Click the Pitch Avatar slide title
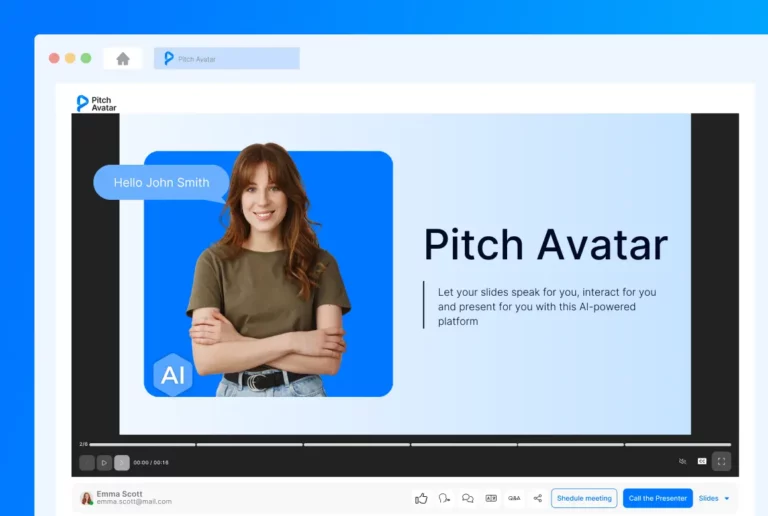The height and width of the screenshot is (516, 768). (x=546, y=244)
